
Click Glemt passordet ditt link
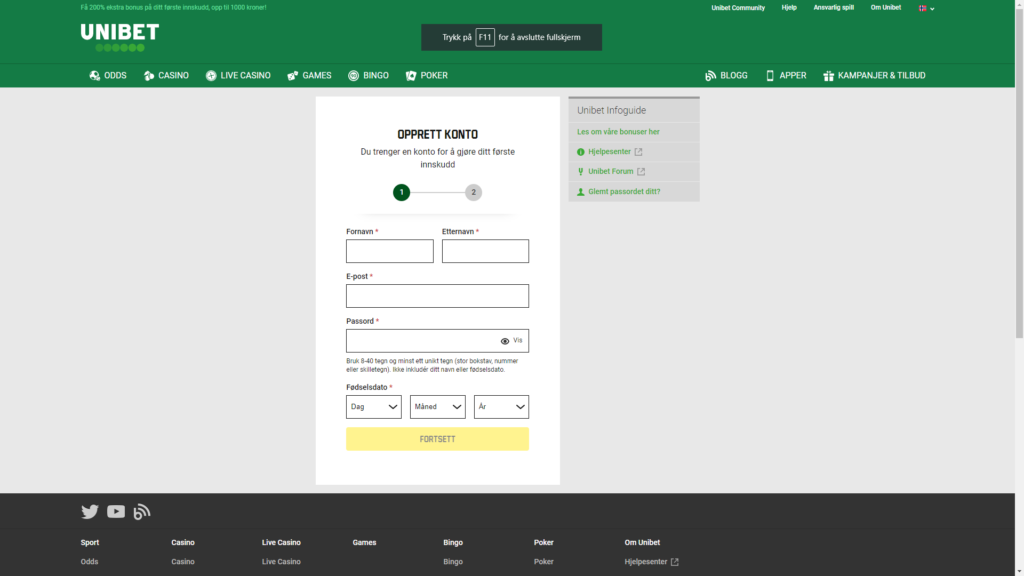click(x=624, y=191)
